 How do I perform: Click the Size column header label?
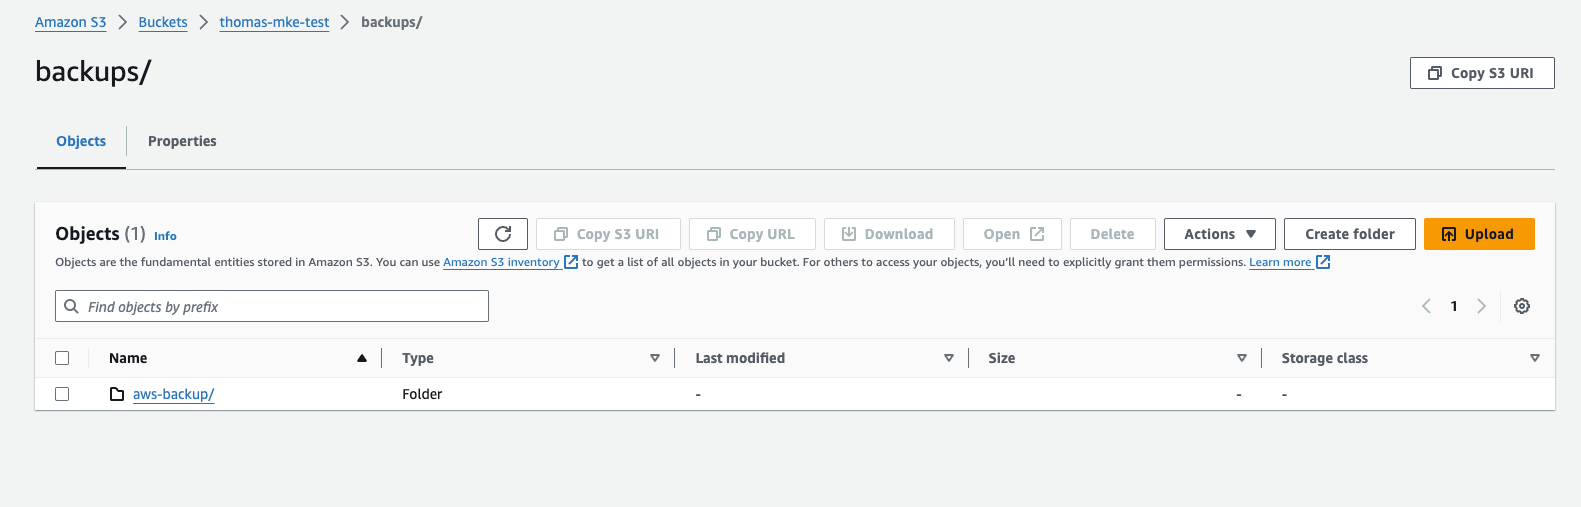coord(1001,358)
